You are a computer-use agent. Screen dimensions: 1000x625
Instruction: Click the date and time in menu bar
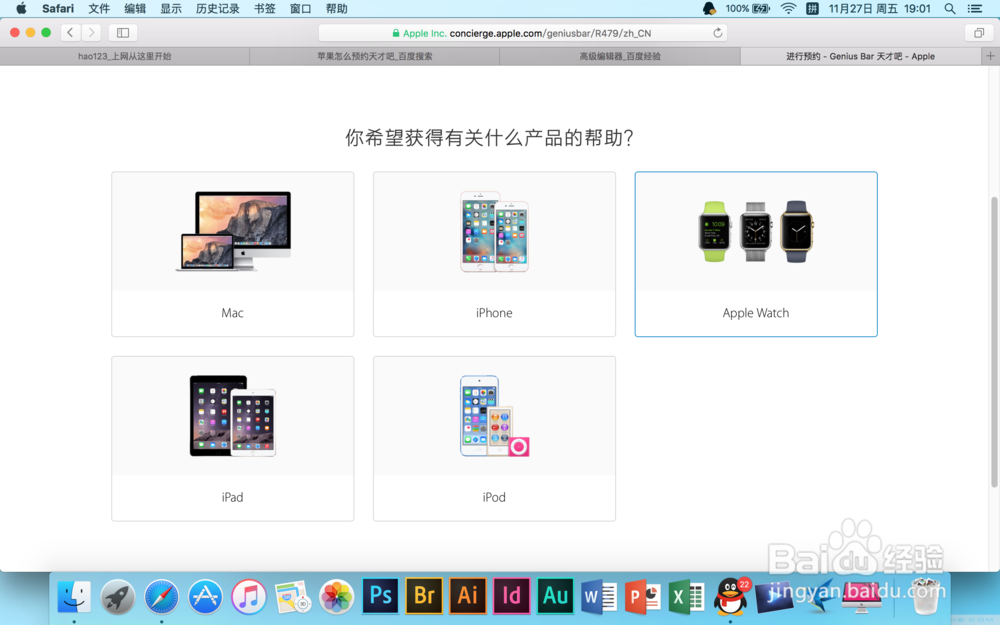pyautogui.click(x=879, y=8)
